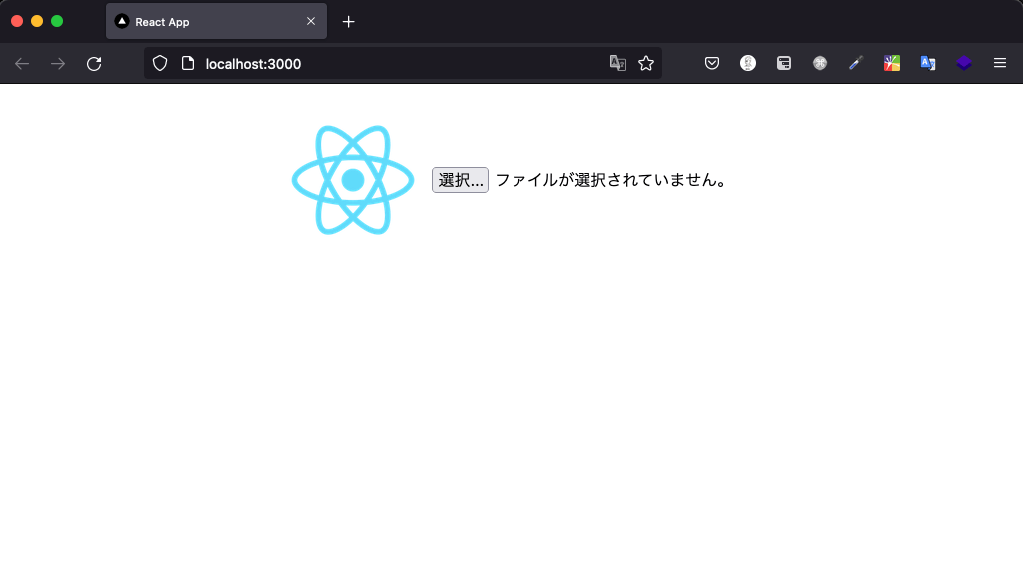Close the window with red button

click(x=17, y=22)
